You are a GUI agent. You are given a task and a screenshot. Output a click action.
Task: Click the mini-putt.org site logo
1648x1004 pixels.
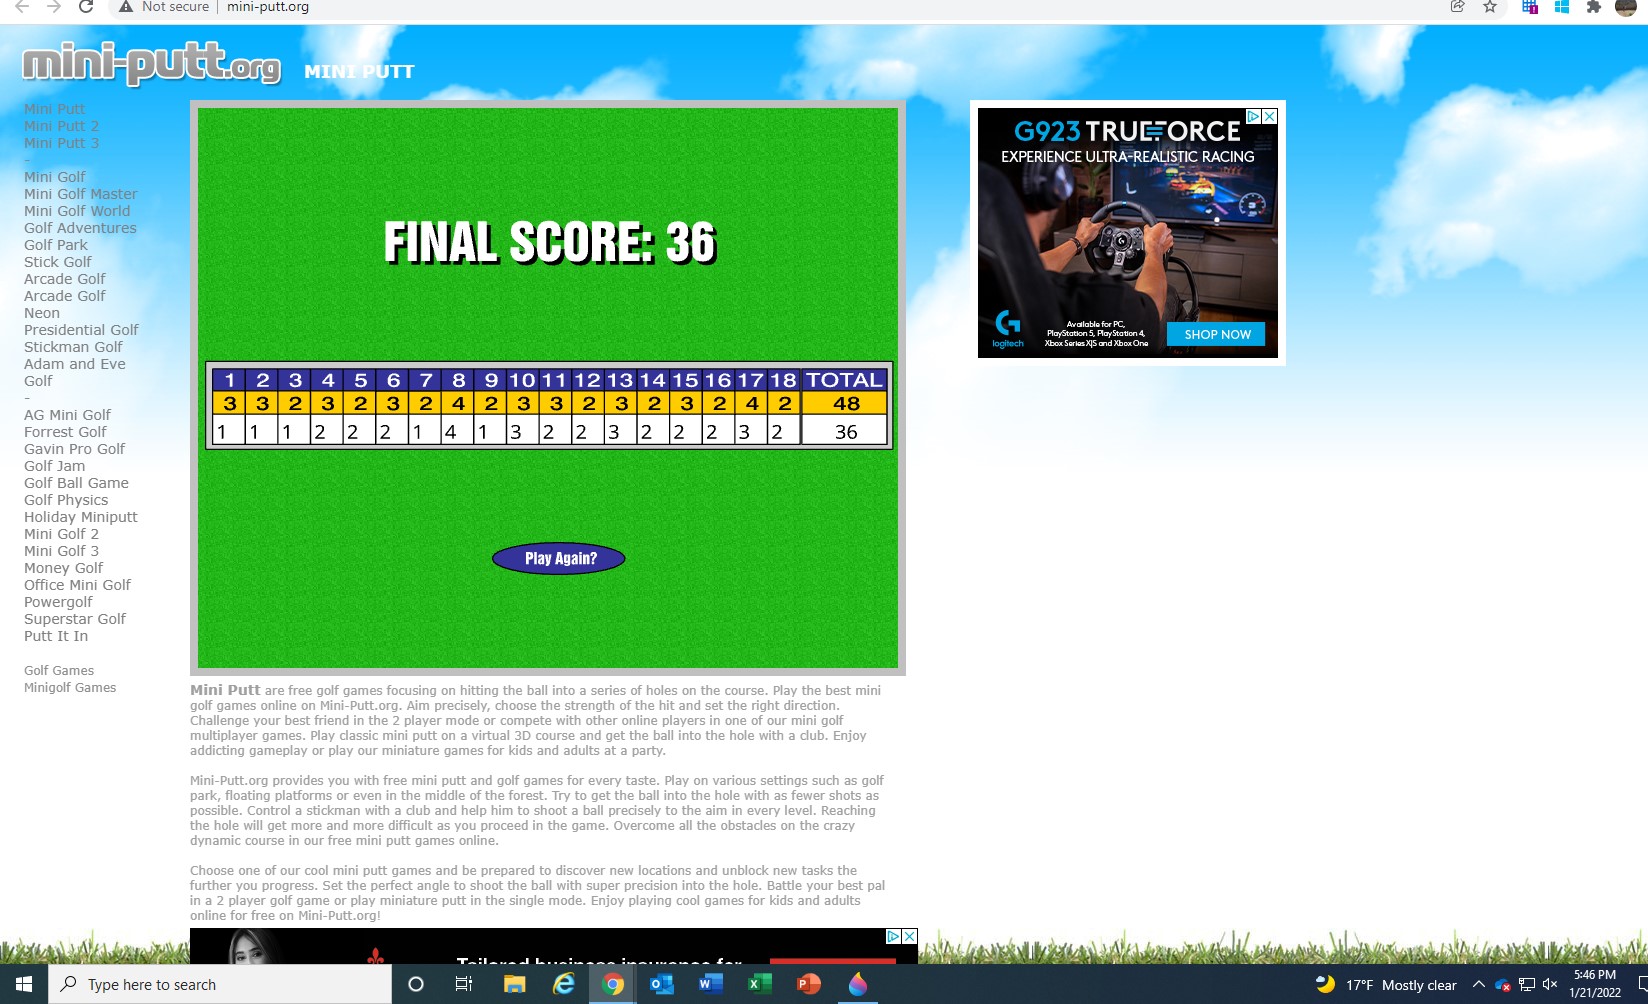point(151,64)
